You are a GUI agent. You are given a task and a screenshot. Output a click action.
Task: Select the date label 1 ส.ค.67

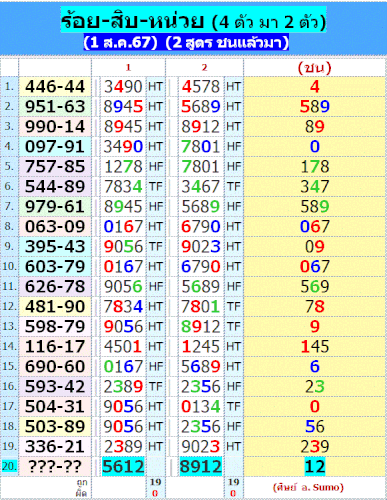point(120,42)
